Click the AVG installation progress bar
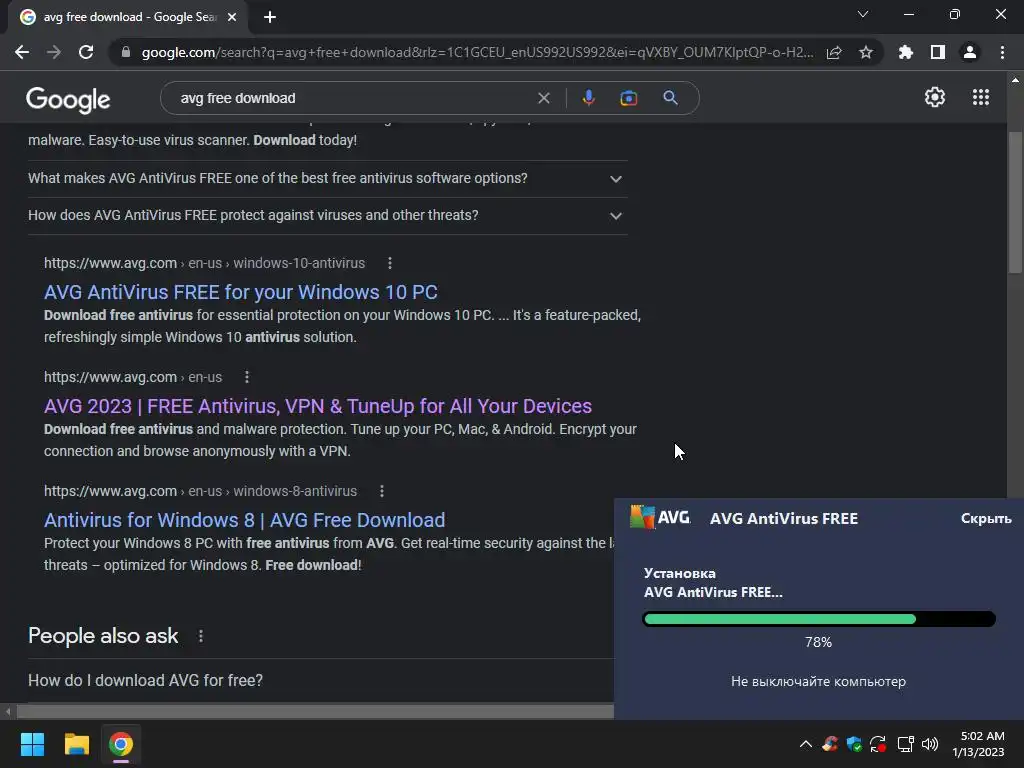 (x=819, y=619)
